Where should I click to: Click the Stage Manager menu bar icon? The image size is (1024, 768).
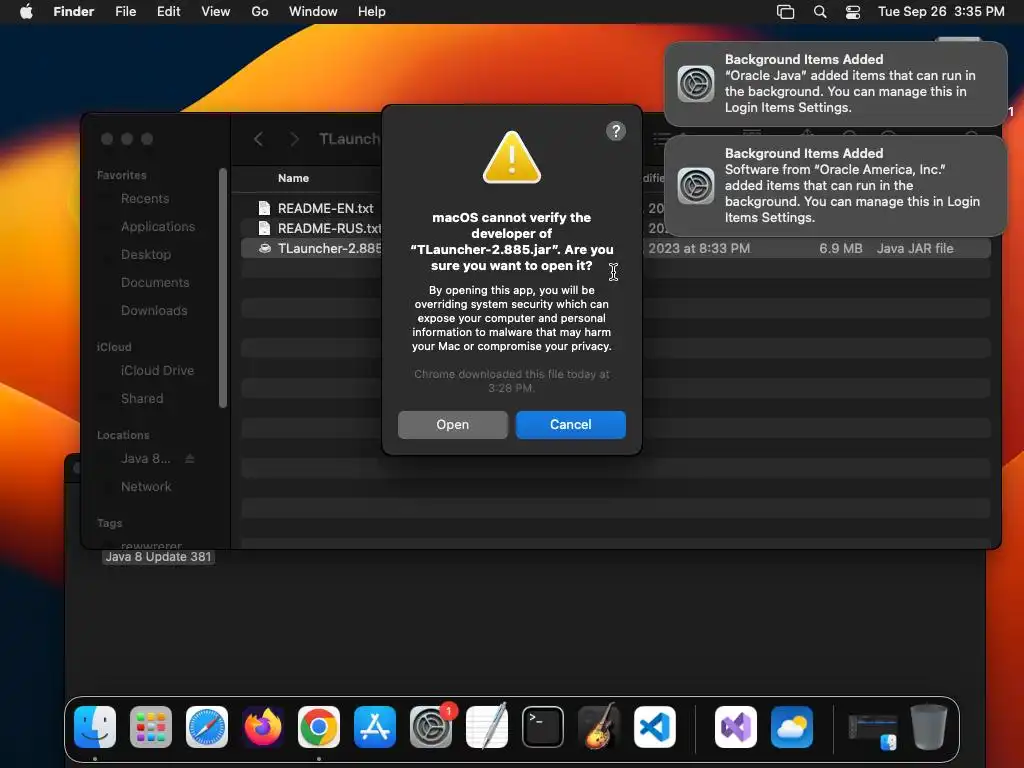click(x=786, y=12)
